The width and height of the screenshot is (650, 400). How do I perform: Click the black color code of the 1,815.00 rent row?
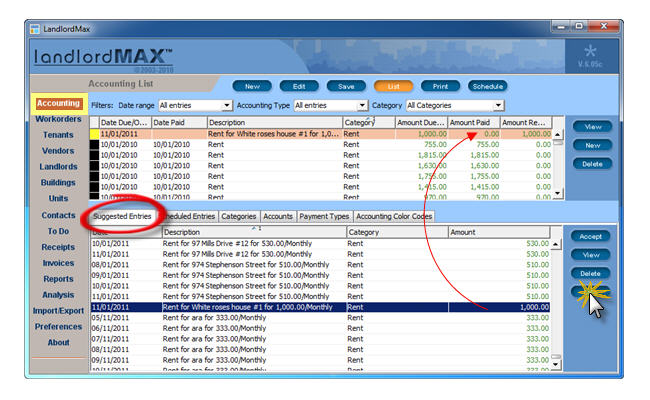pyautogui.click(x=95, y=155)
